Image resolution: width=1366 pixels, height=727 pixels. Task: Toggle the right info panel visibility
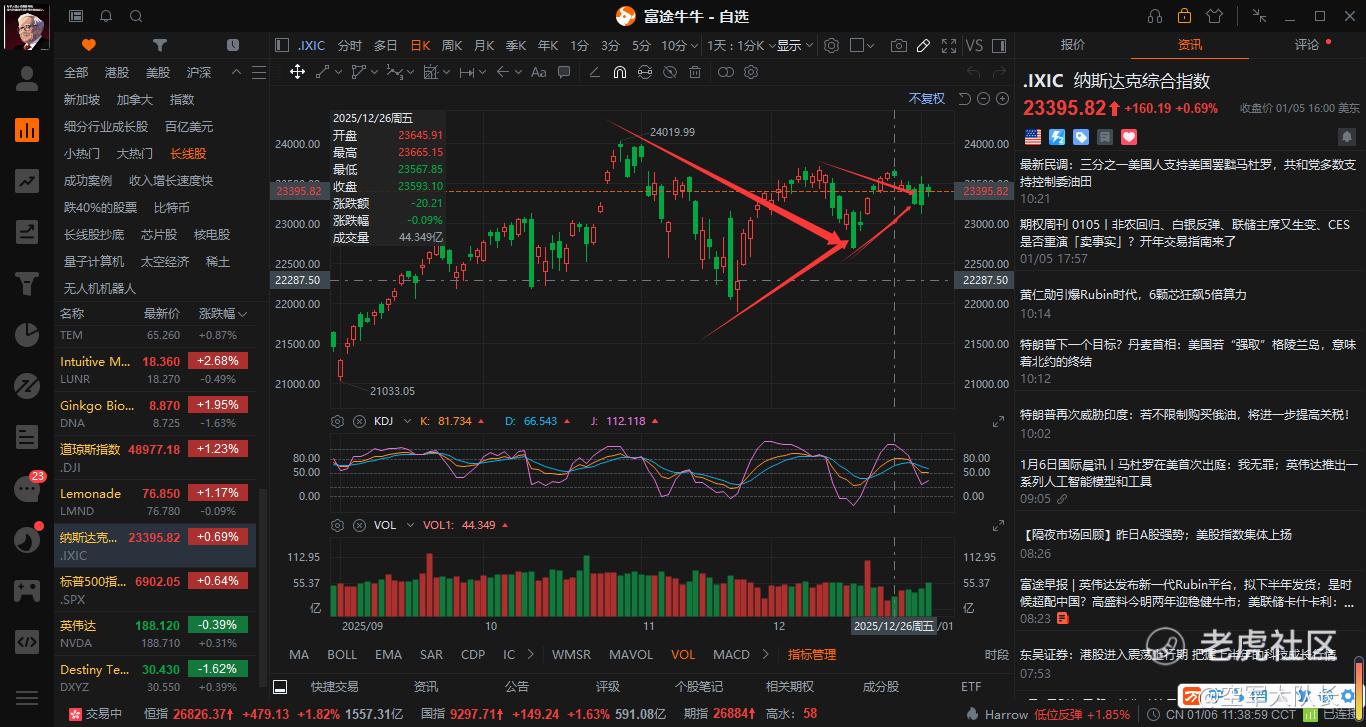(997, 45)
